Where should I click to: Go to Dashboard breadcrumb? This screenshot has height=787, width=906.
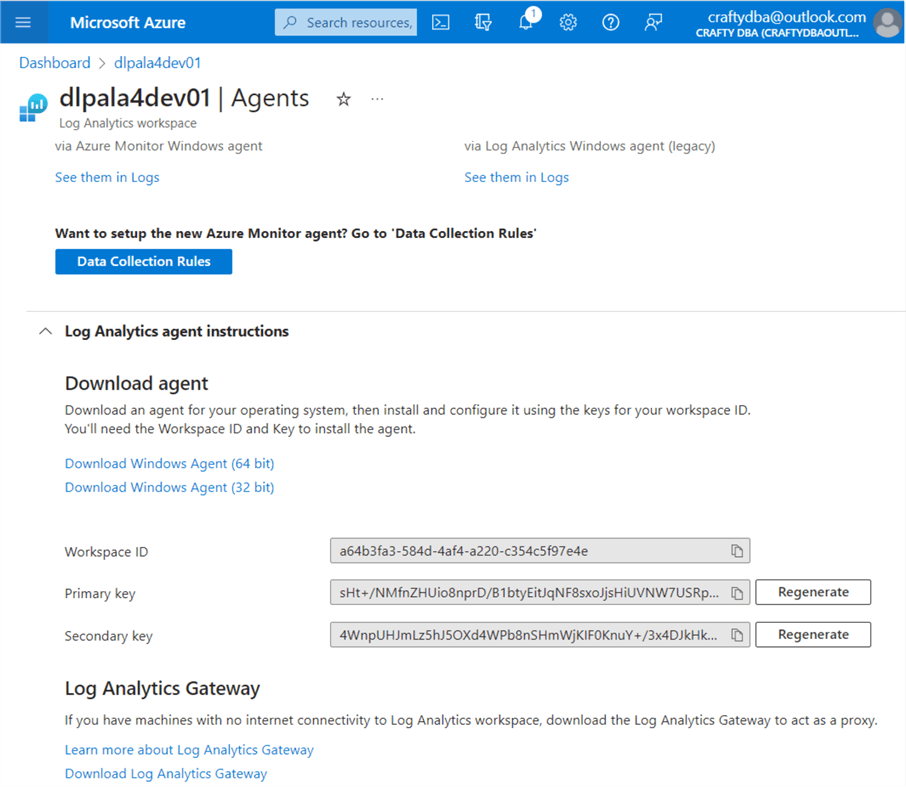pyautogui.click(x=55, y=62)
